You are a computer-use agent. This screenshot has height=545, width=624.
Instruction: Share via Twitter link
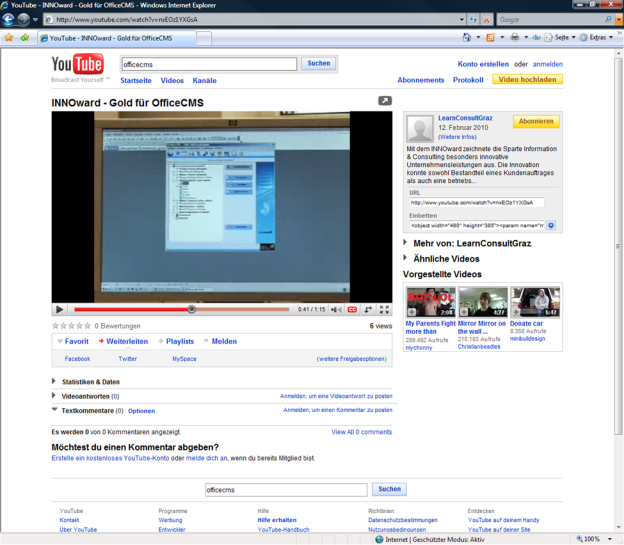tap(128, 359)
